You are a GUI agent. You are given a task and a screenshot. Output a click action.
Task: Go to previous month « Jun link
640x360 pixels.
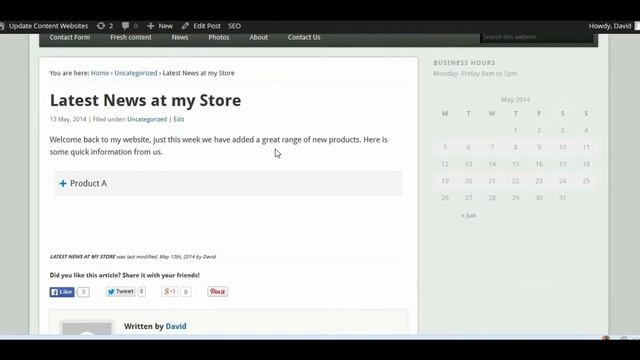[x=469, y=215]
